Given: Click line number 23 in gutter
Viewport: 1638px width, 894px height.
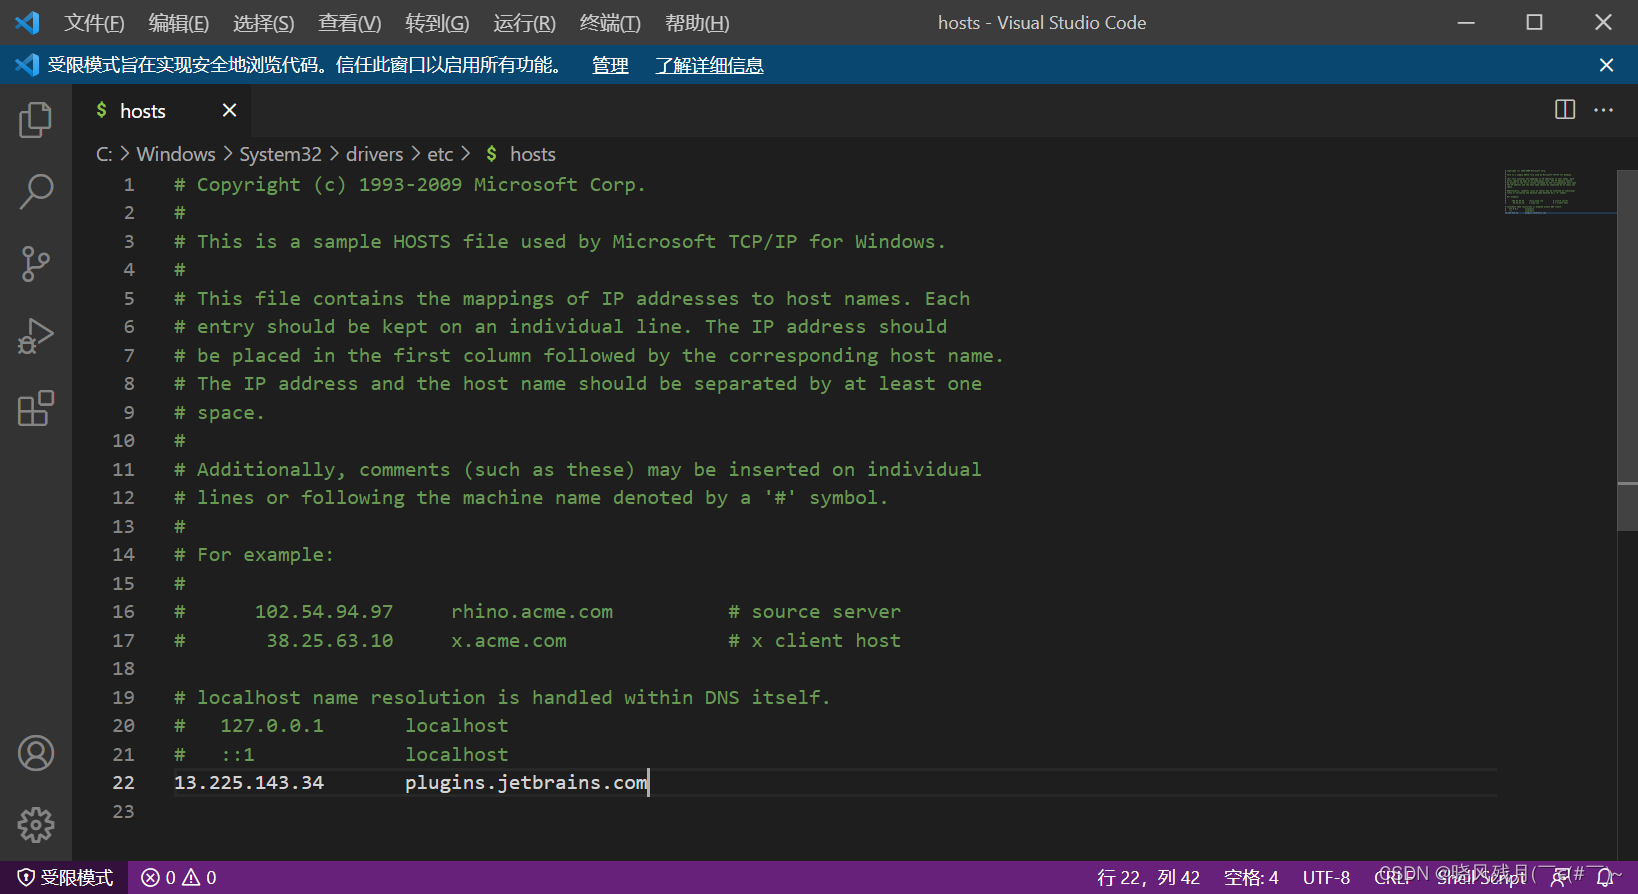Looking at the screenshot, I should pyautogui.click(x=123, y=812).
